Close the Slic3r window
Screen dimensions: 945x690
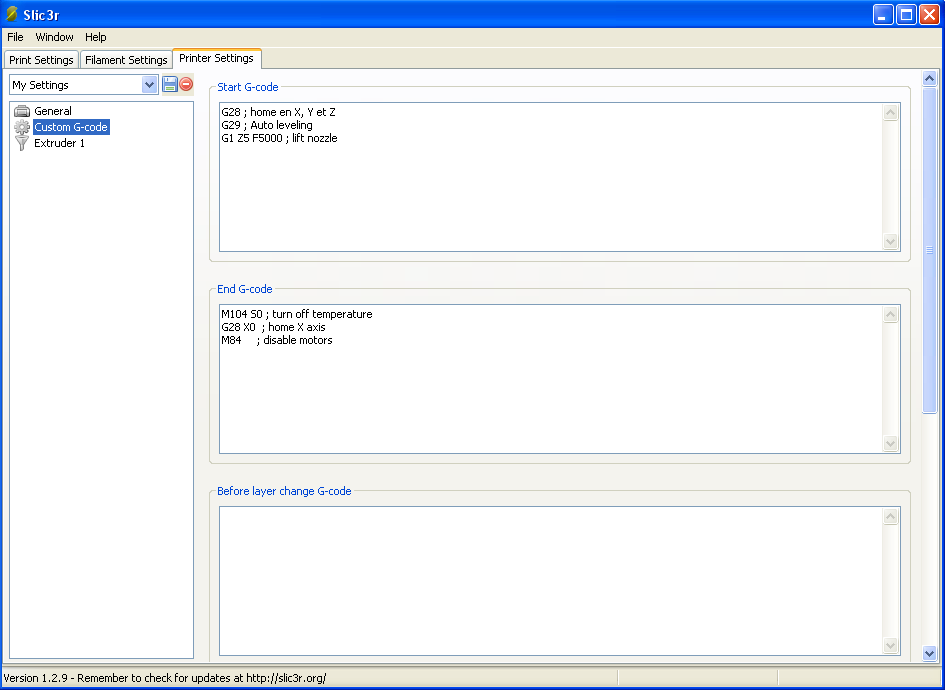(x=929, y=14)
